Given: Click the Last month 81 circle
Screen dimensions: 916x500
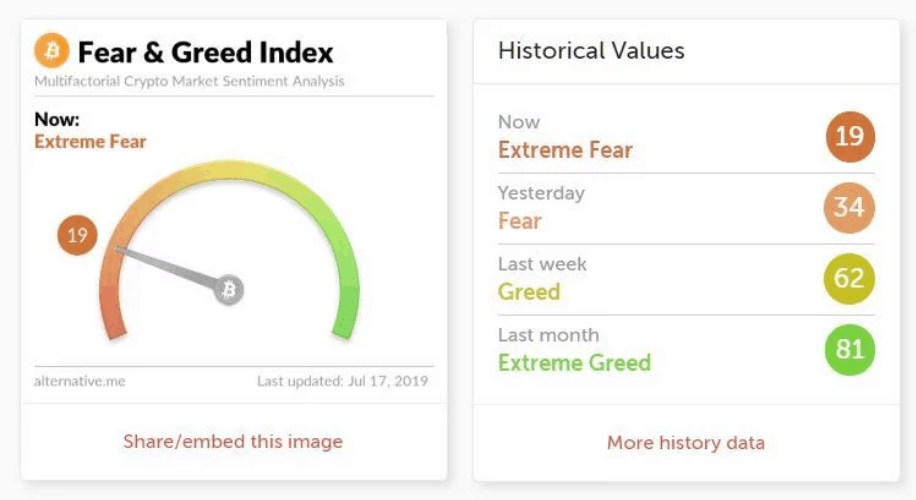Looking at the screenshot, I should 849,350.
